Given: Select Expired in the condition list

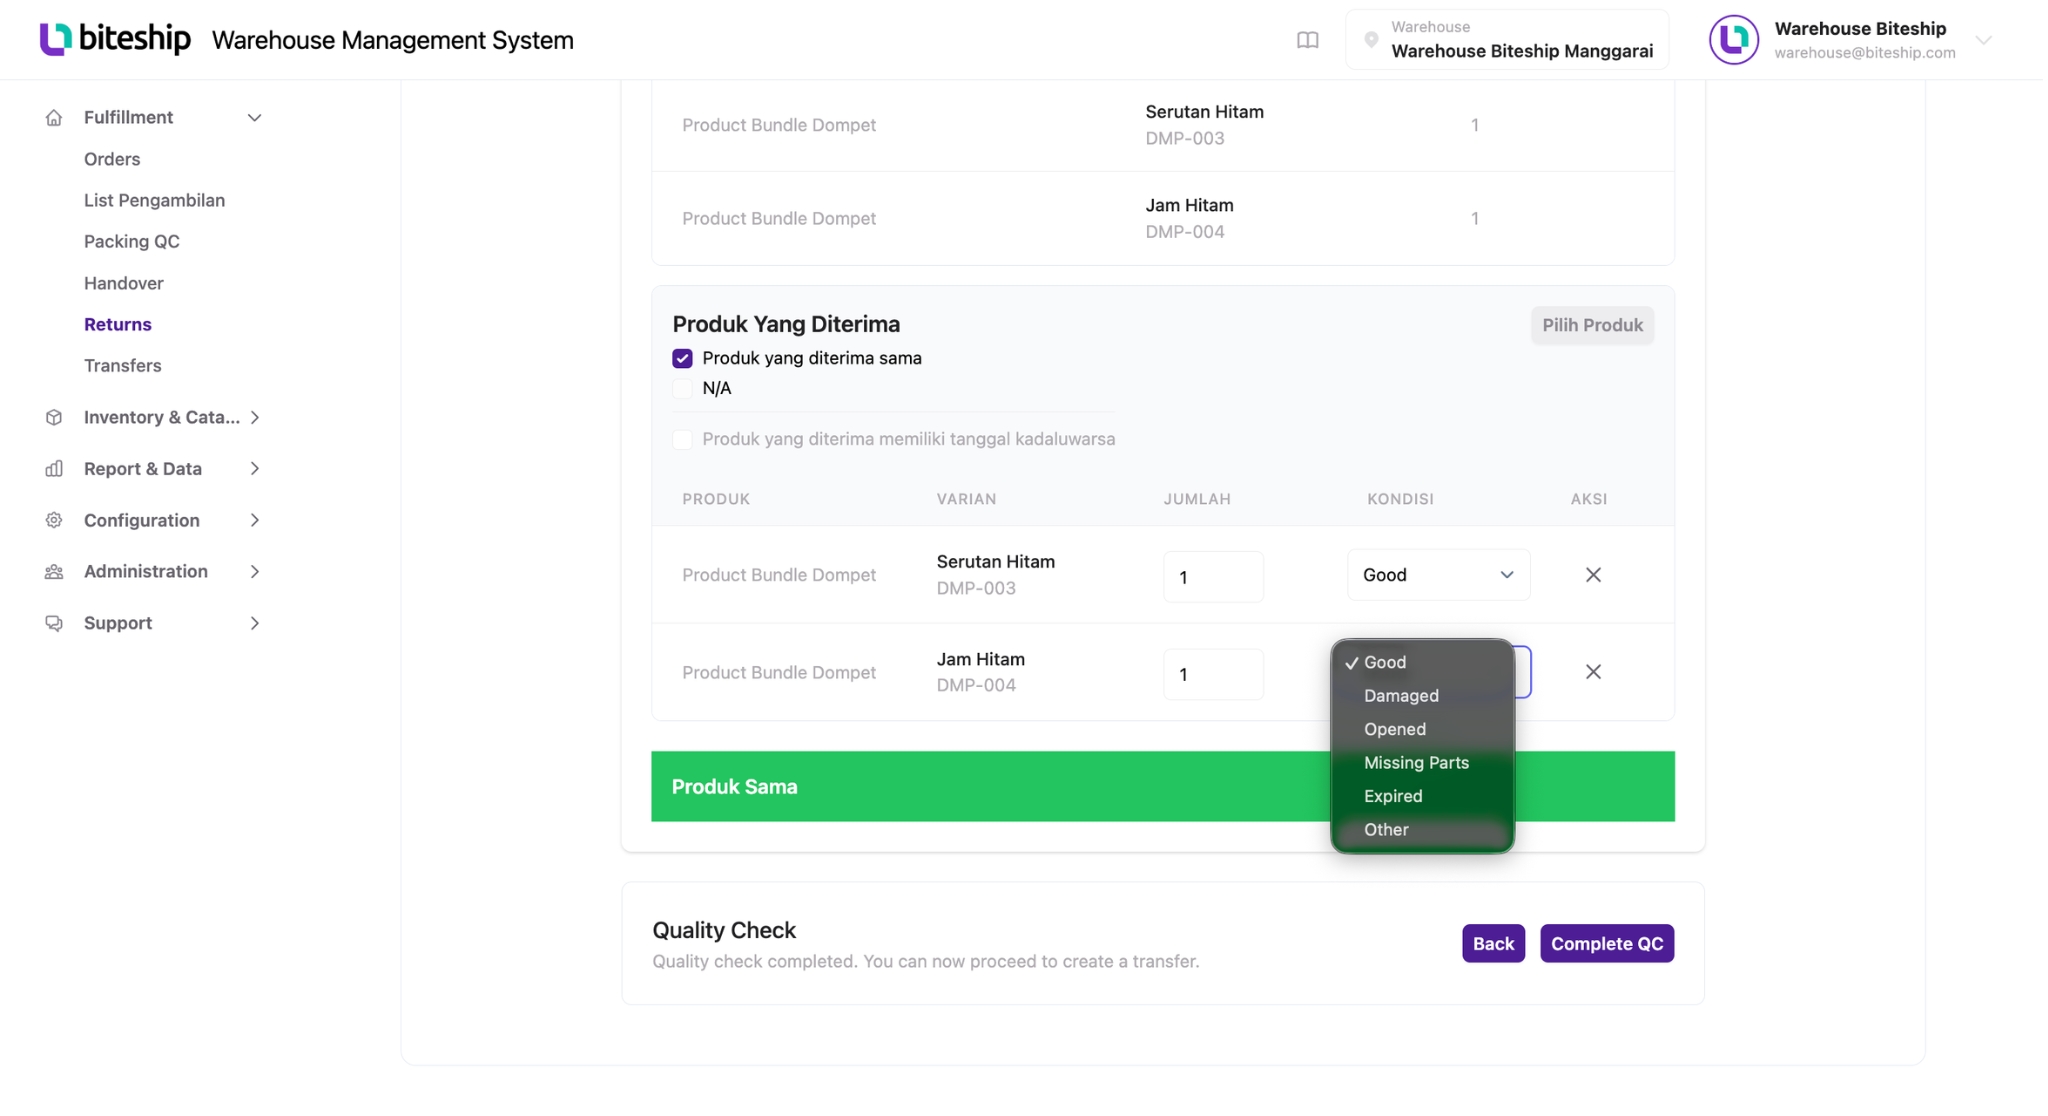Looking at the screenshot, I should click(1422, 796).
